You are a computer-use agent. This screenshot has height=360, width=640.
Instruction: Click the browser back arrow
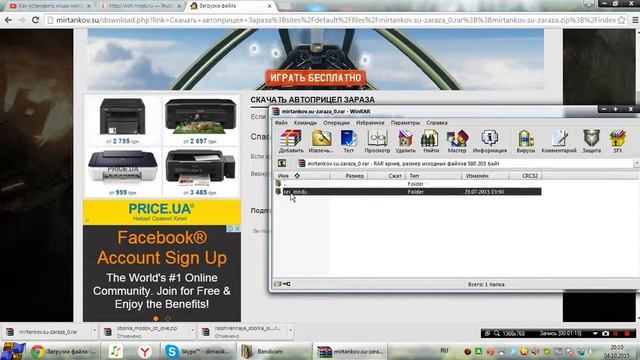point(8,20)
